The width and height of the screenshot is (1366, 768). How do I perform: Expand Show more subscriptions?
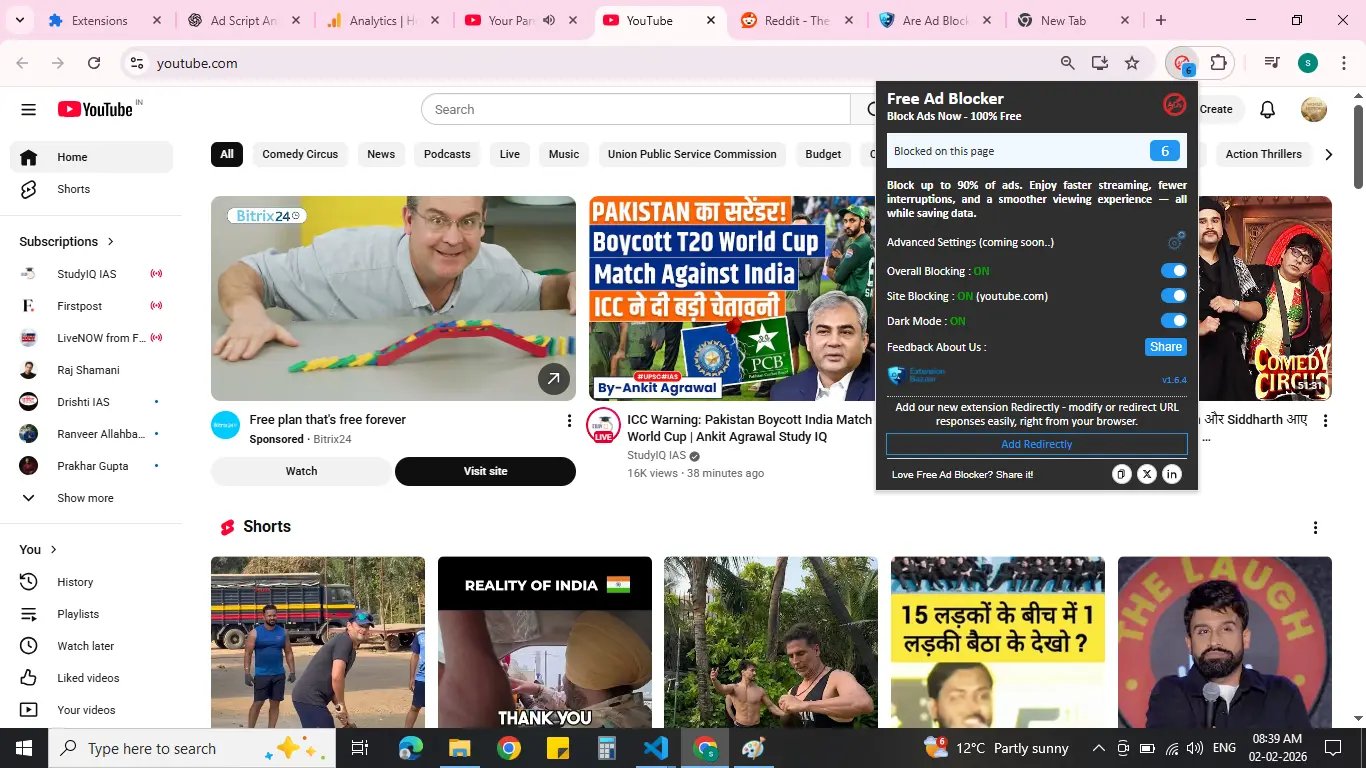(91, 498)
